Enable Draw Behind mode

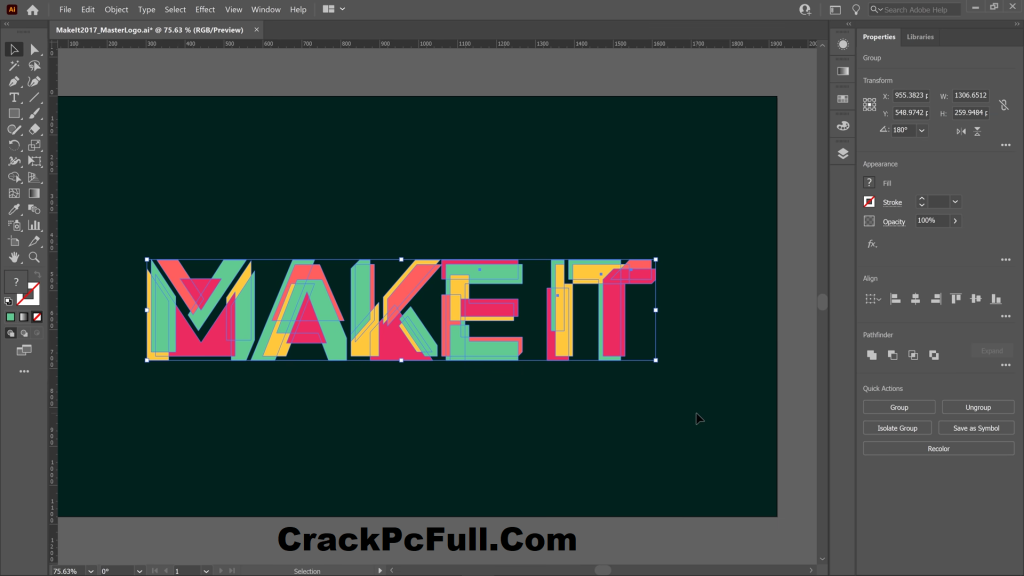pos(24,333)
